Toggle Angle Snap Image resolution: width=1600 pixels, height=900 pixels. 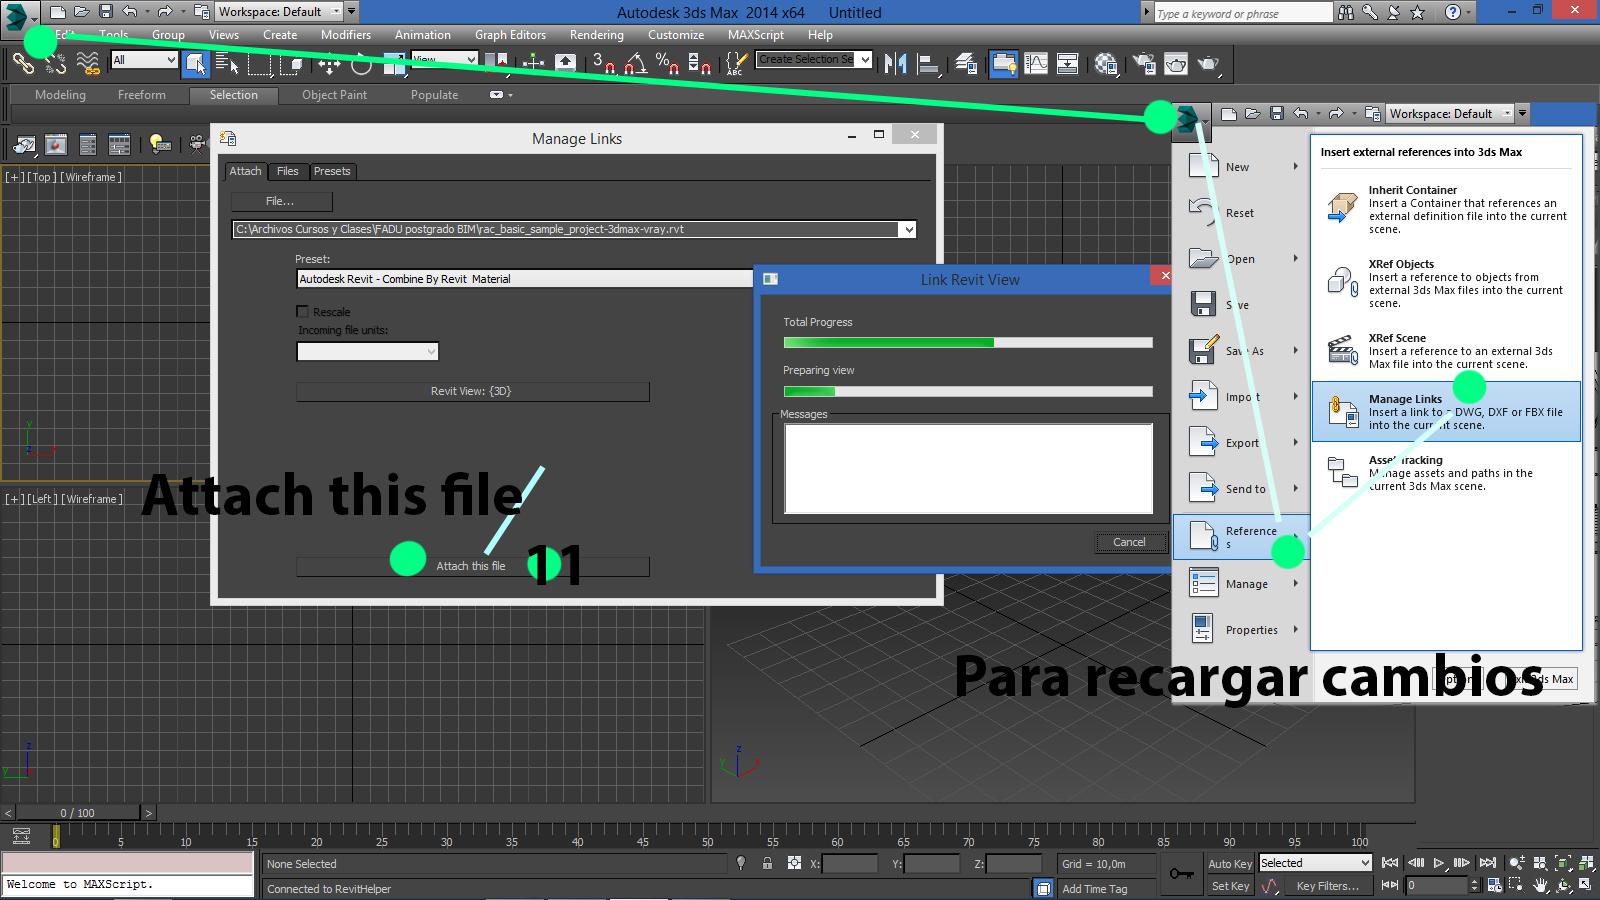[635, 64]
